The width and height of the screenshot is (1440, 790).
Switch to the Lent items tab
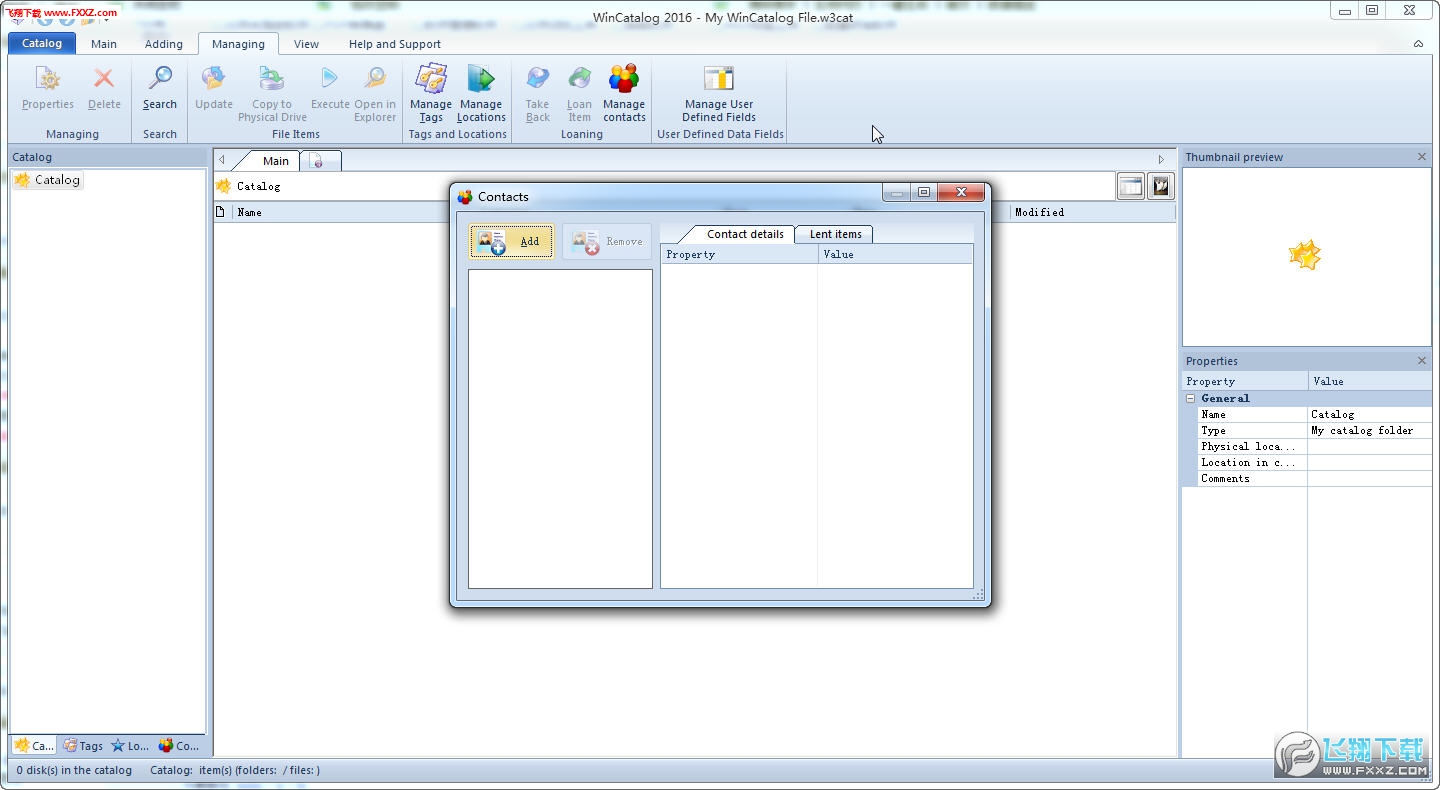click(x=835, y=234)
